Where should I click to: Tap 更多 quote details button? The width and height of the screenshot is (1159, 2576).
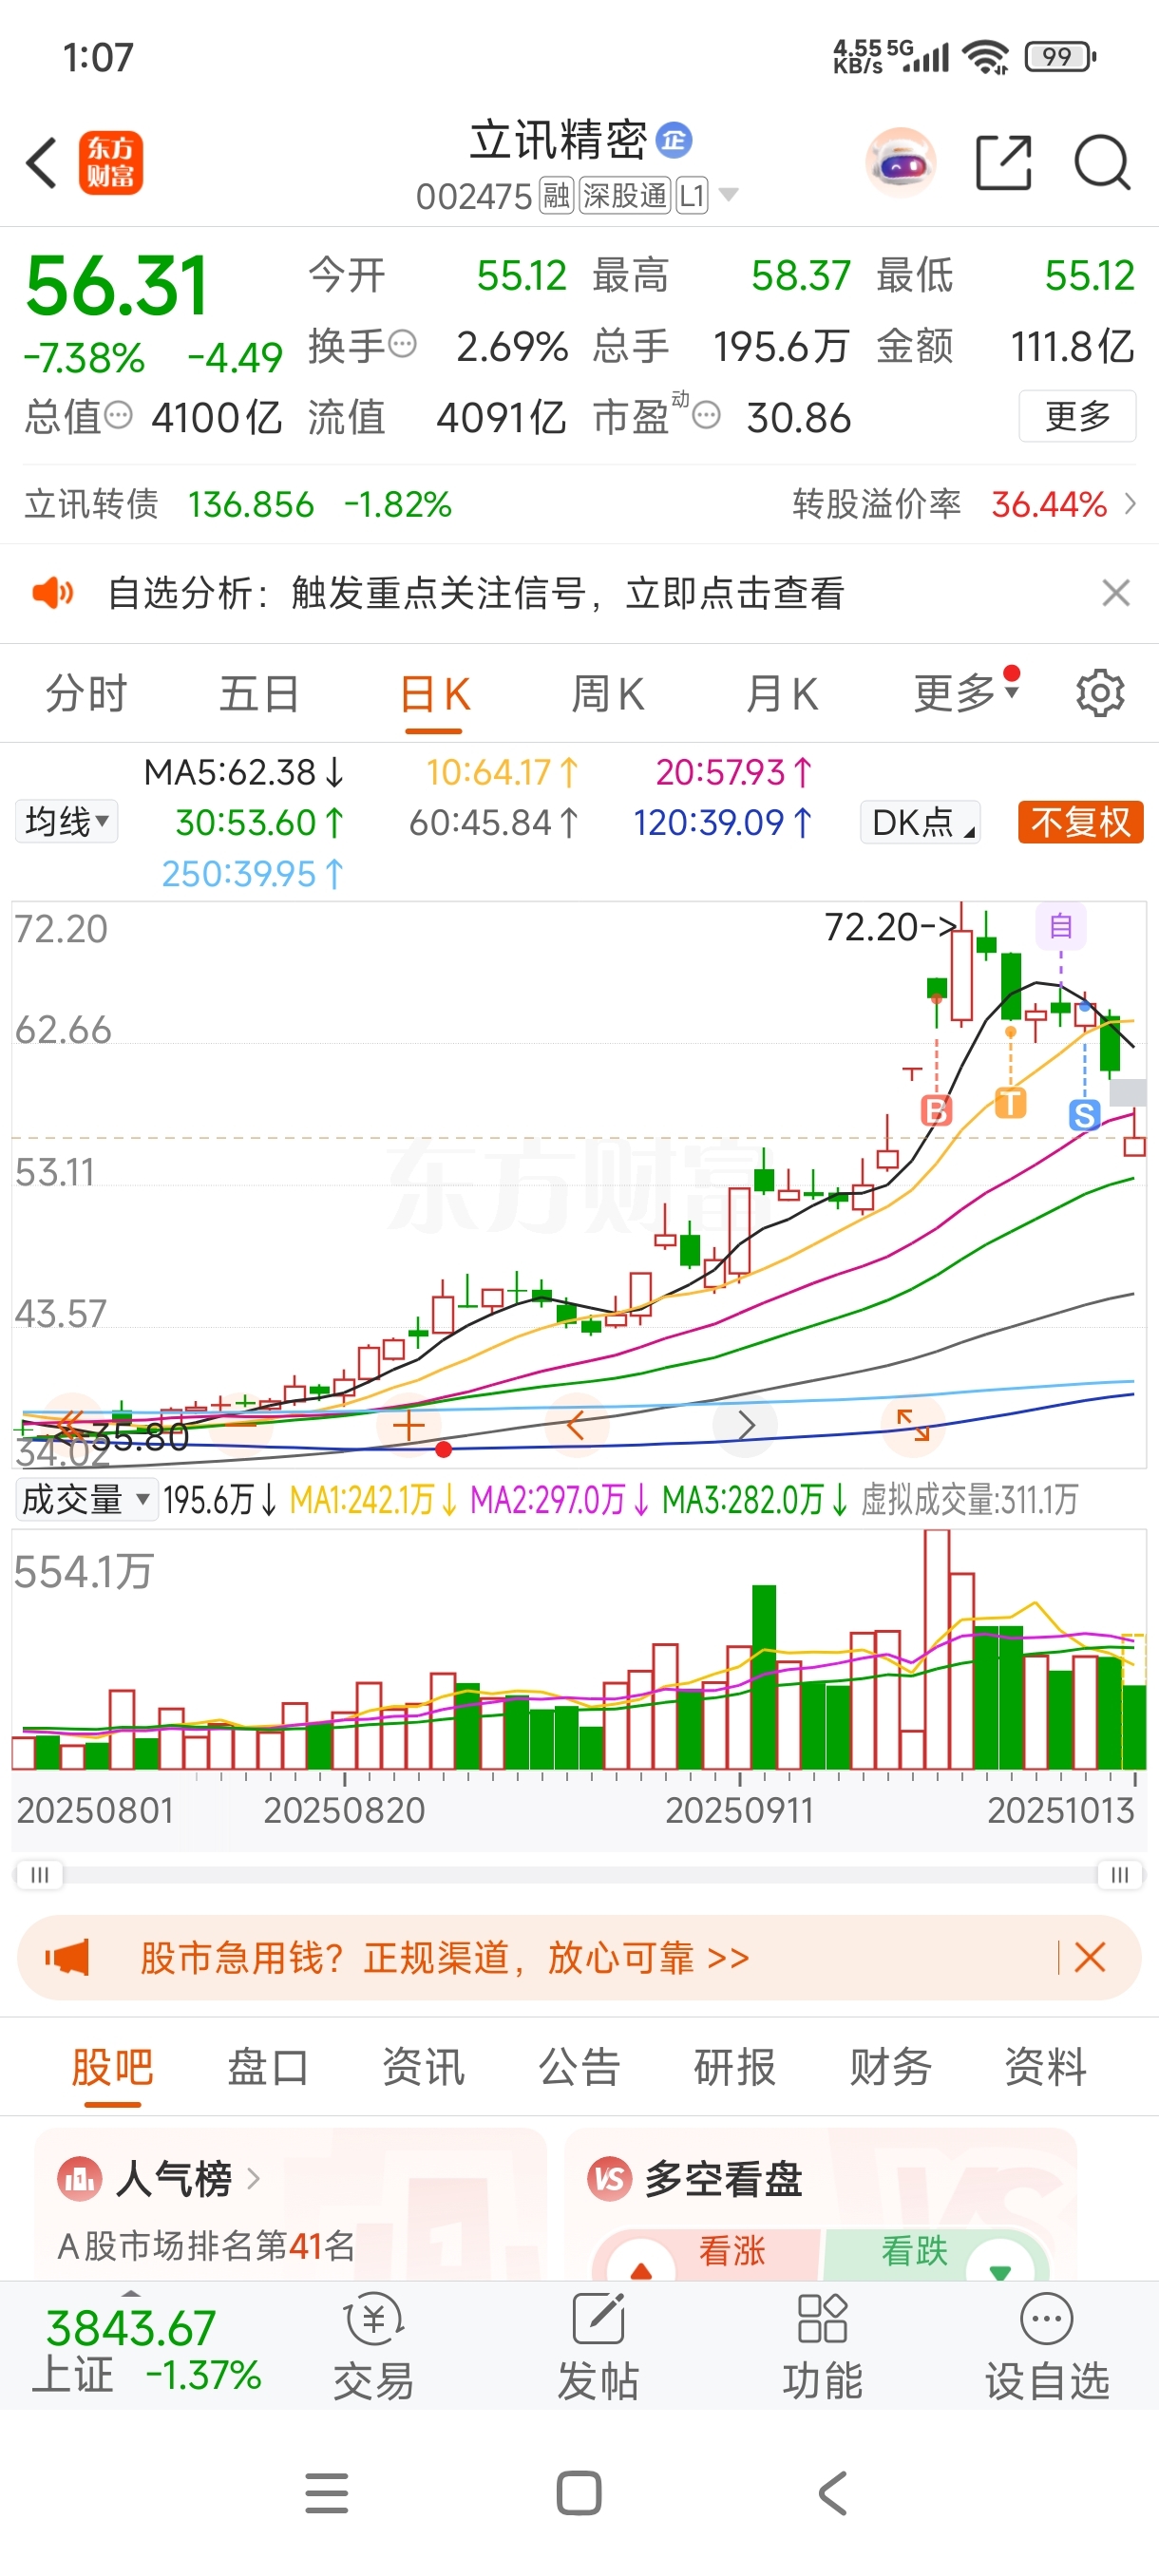coord(1077,415)
